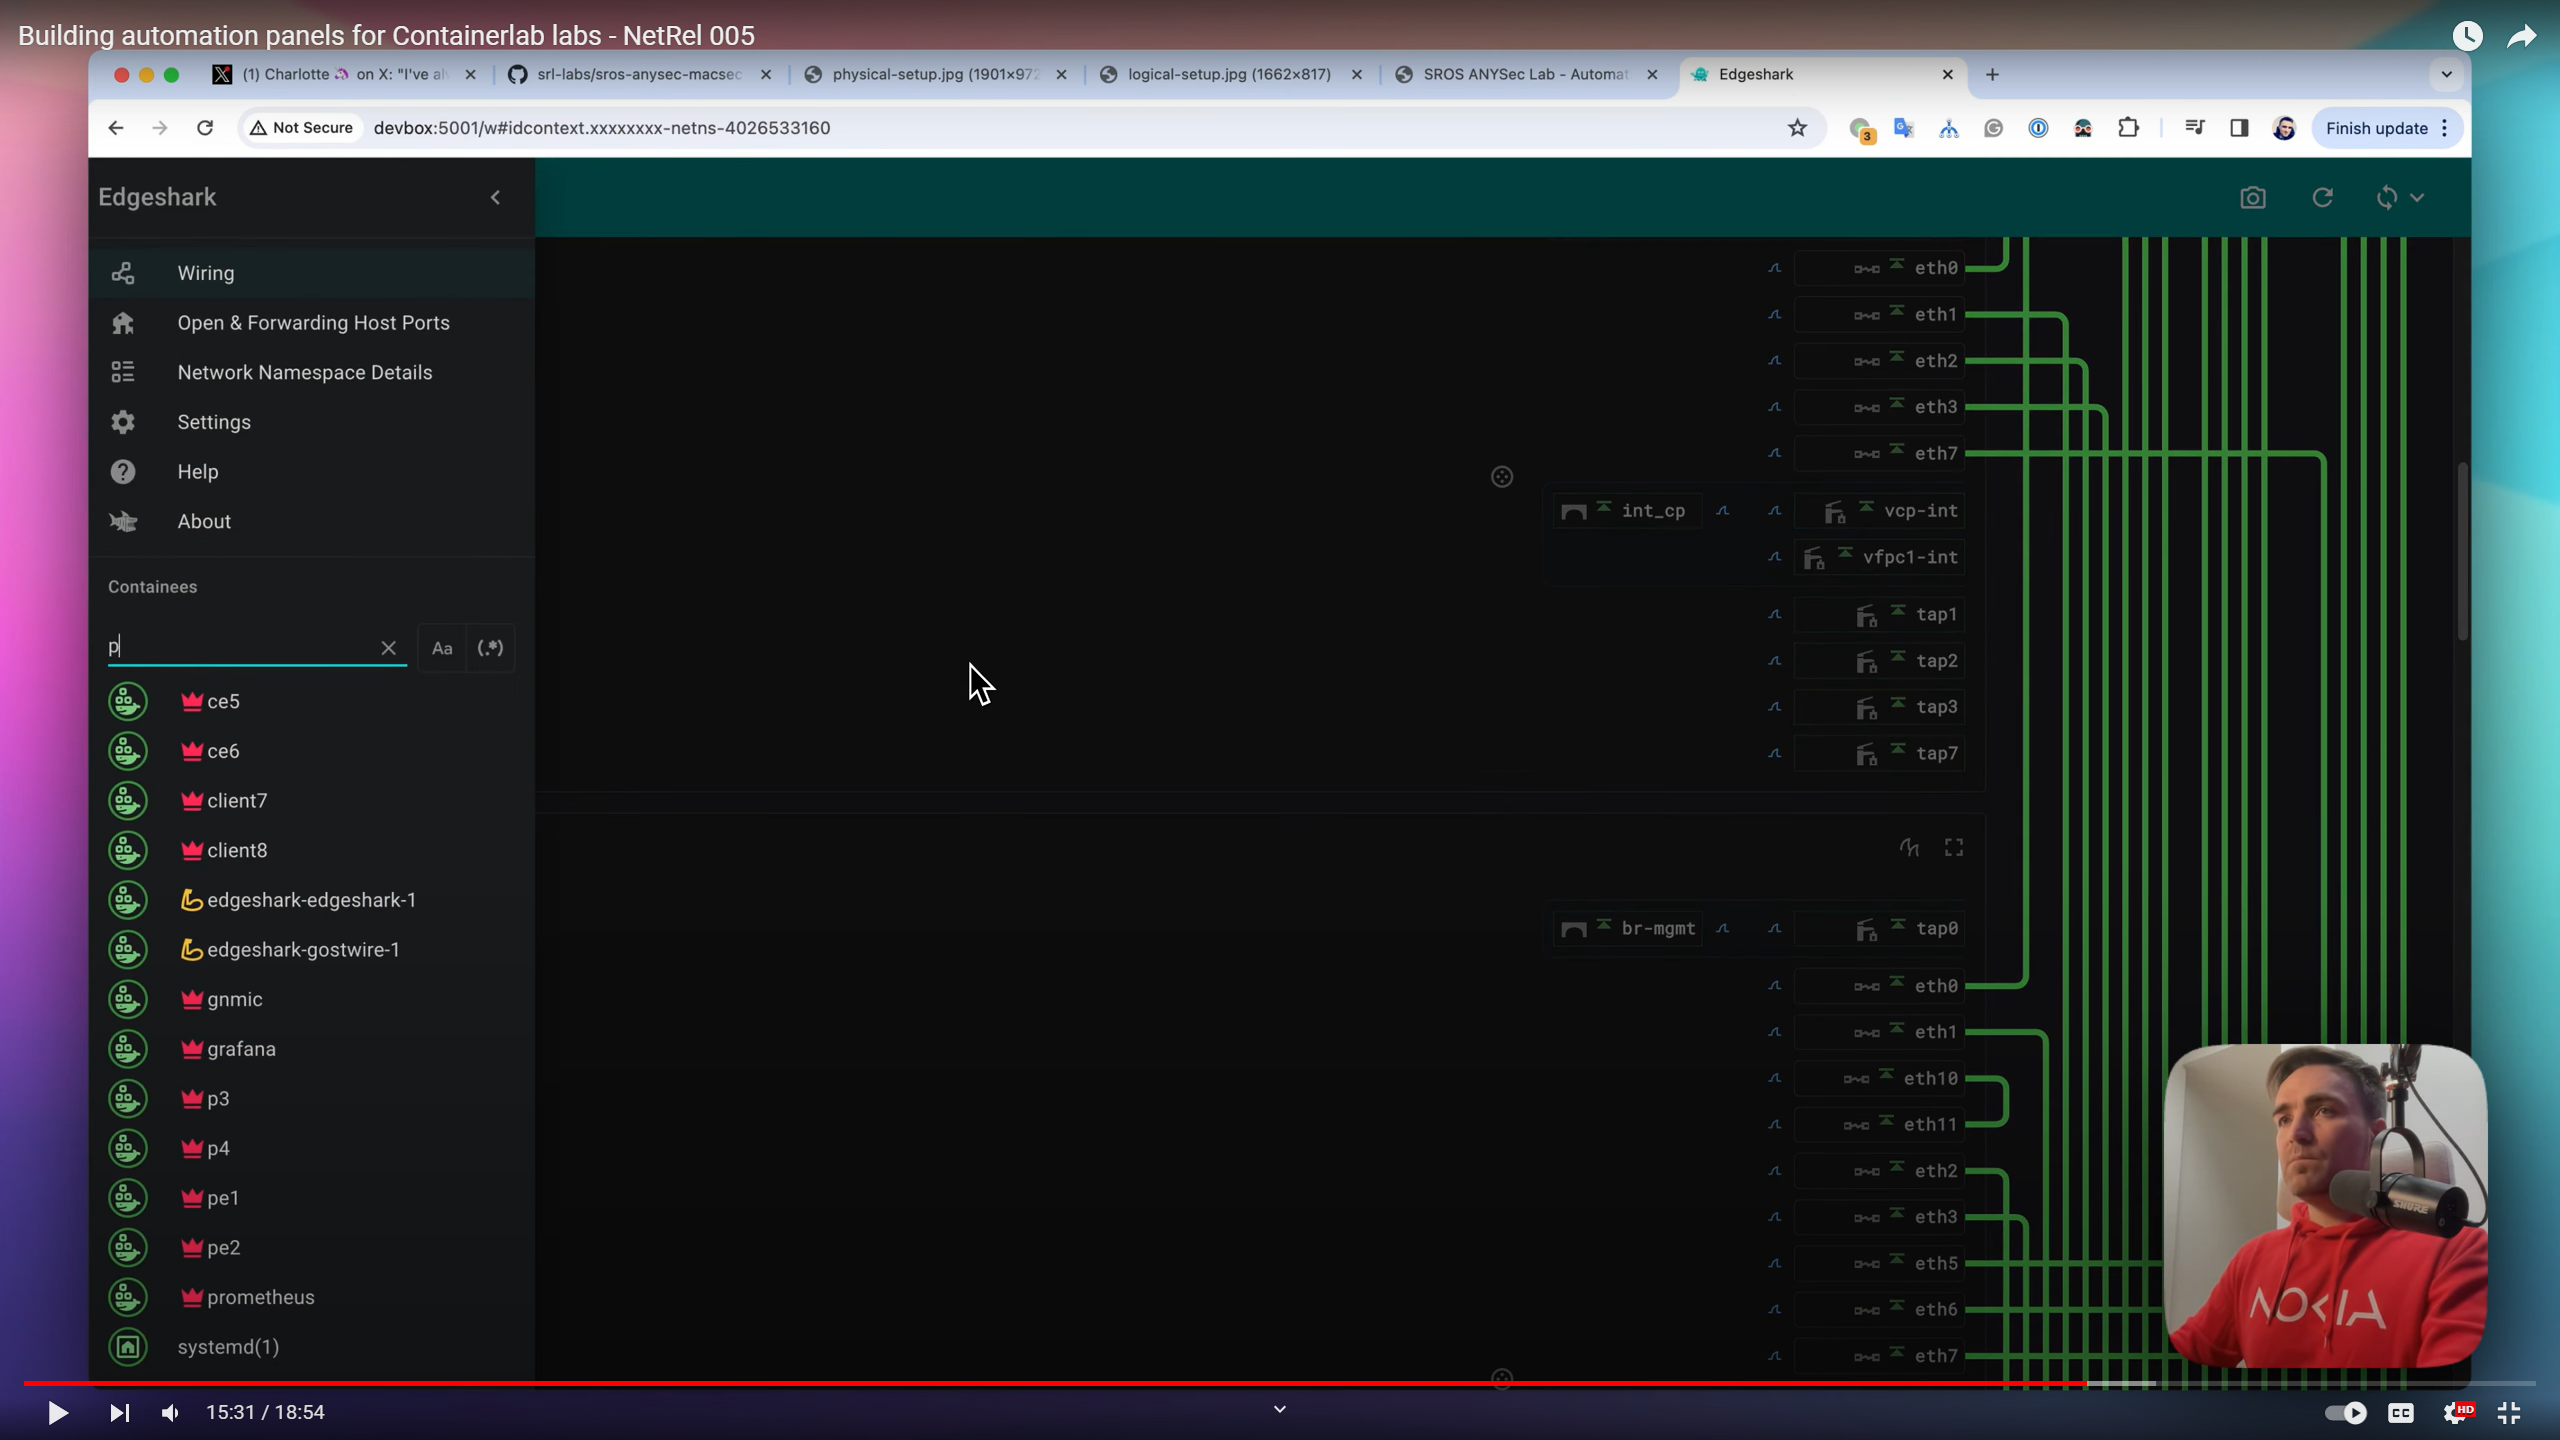Click the Settings gear icon

123,422
